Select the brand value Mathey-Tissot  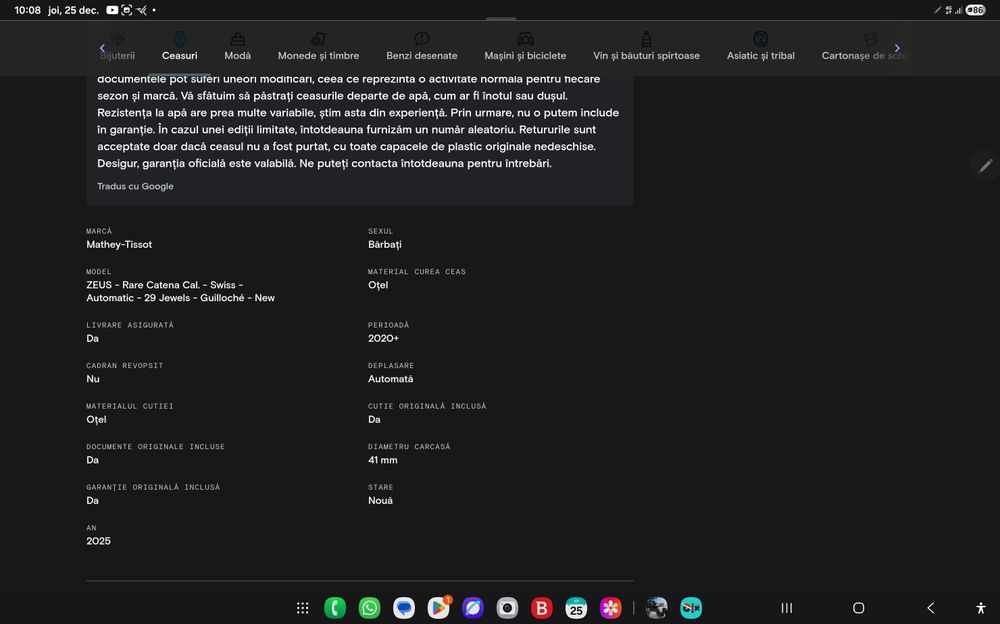[x=119, y=244]
